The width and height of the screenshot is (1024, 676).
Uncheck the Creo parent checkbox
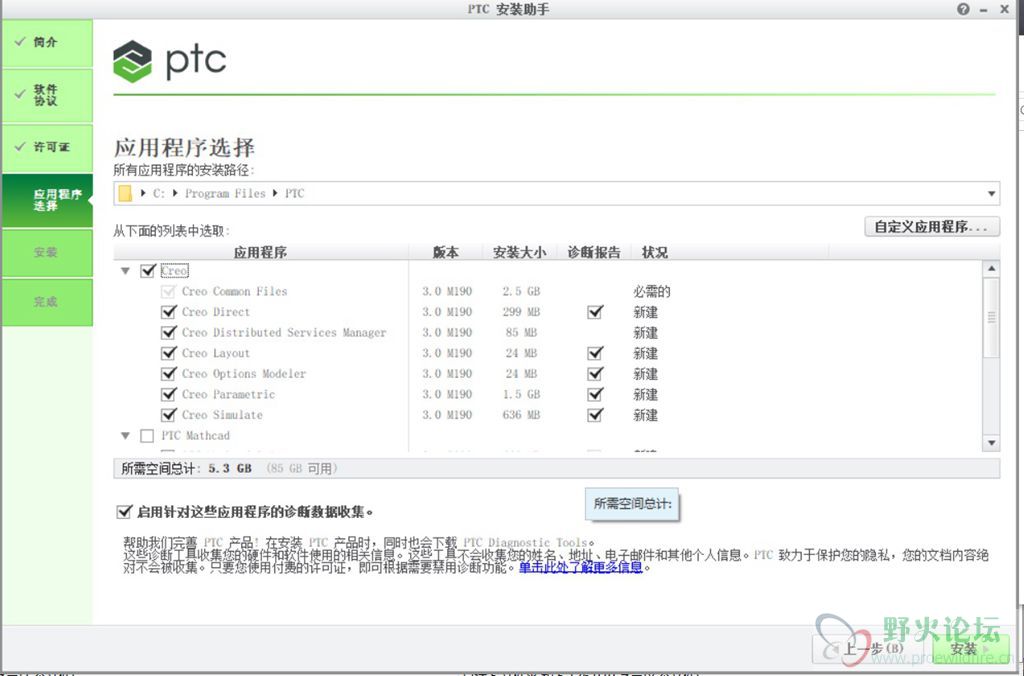click(x=148, y=270)
